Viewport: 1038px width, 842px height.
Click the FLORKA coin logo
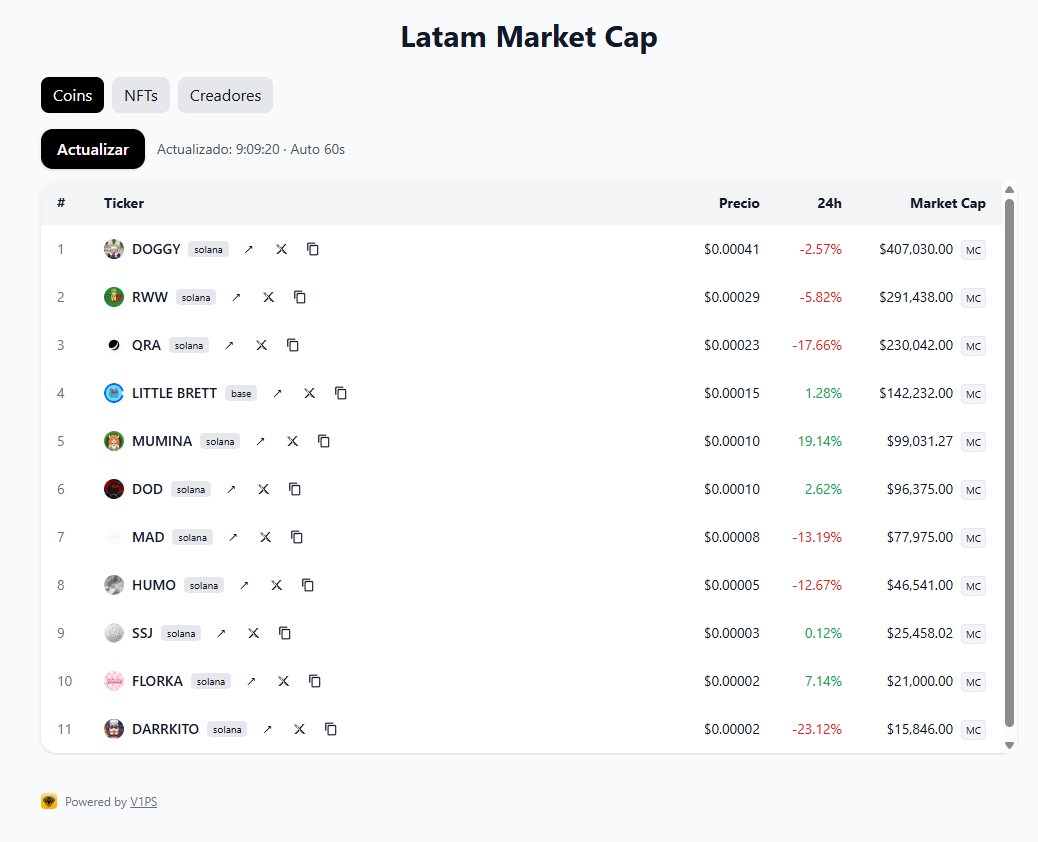[114, 681]
